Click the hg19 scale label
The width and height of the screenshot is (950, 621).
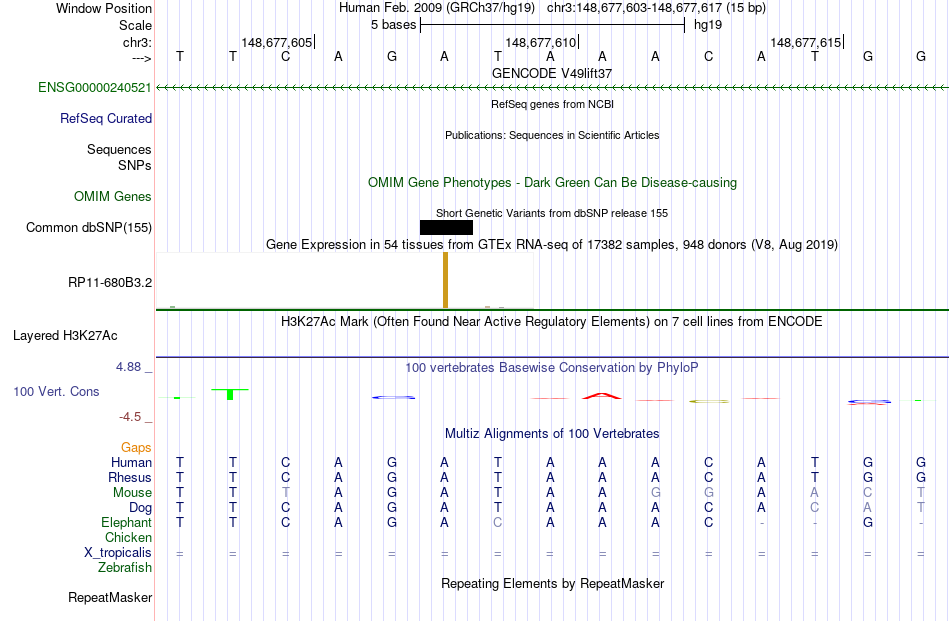point(708,25)
